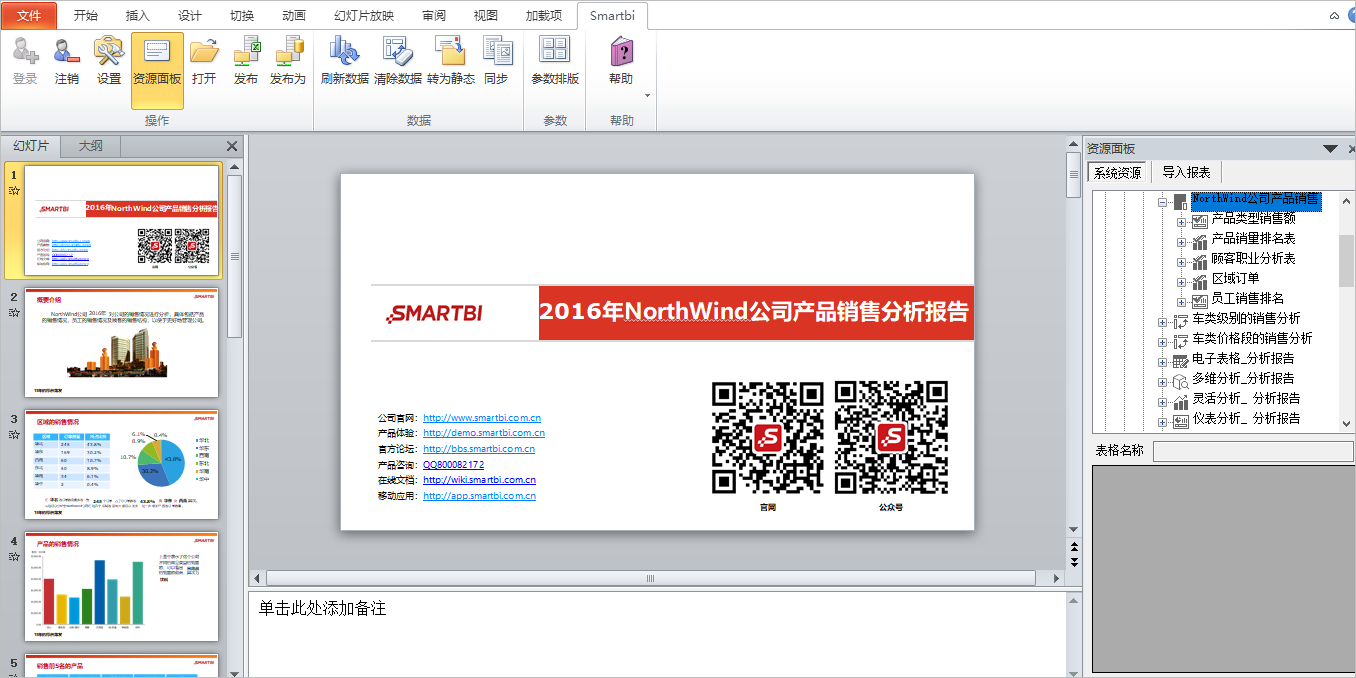Select the 多维分析_分析报告 tree item

[x=1243, y=379]
